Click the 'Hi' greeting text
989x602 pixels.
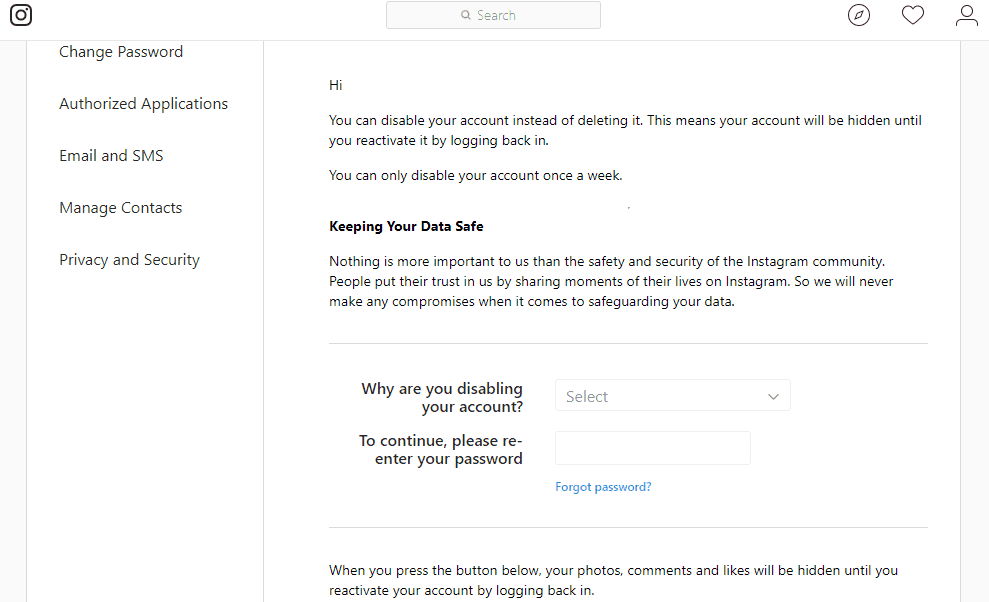[x=336, y=86]
